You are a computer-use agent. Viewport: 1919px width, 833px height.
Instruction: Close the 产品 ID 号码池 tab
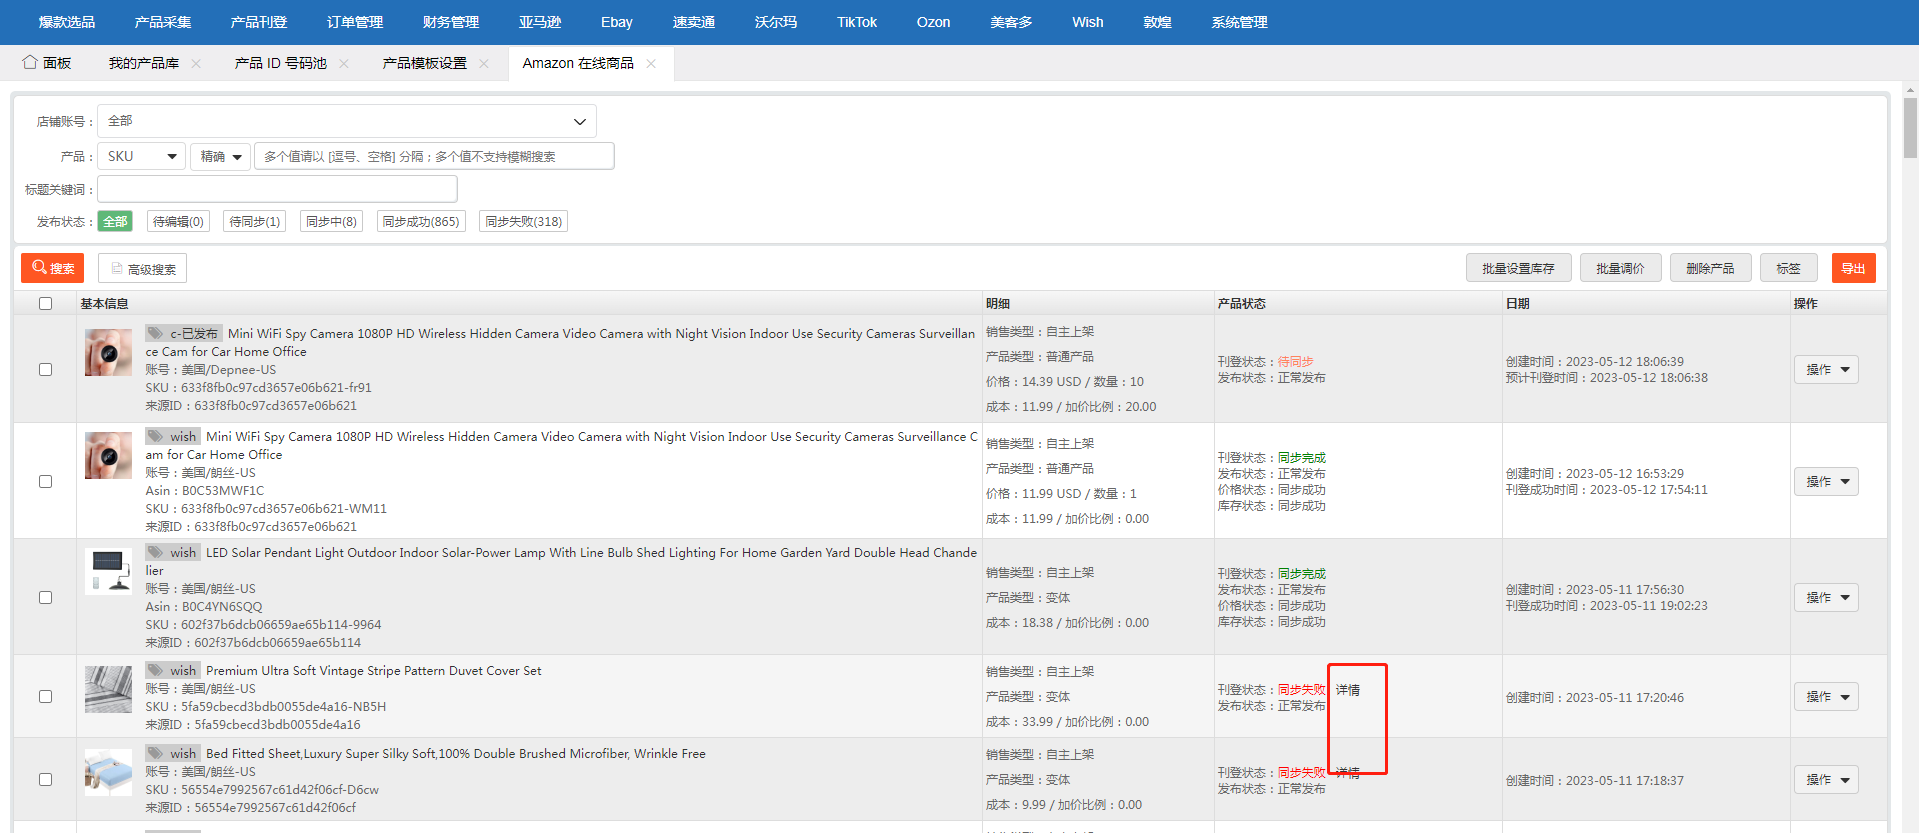coord(344,63)
